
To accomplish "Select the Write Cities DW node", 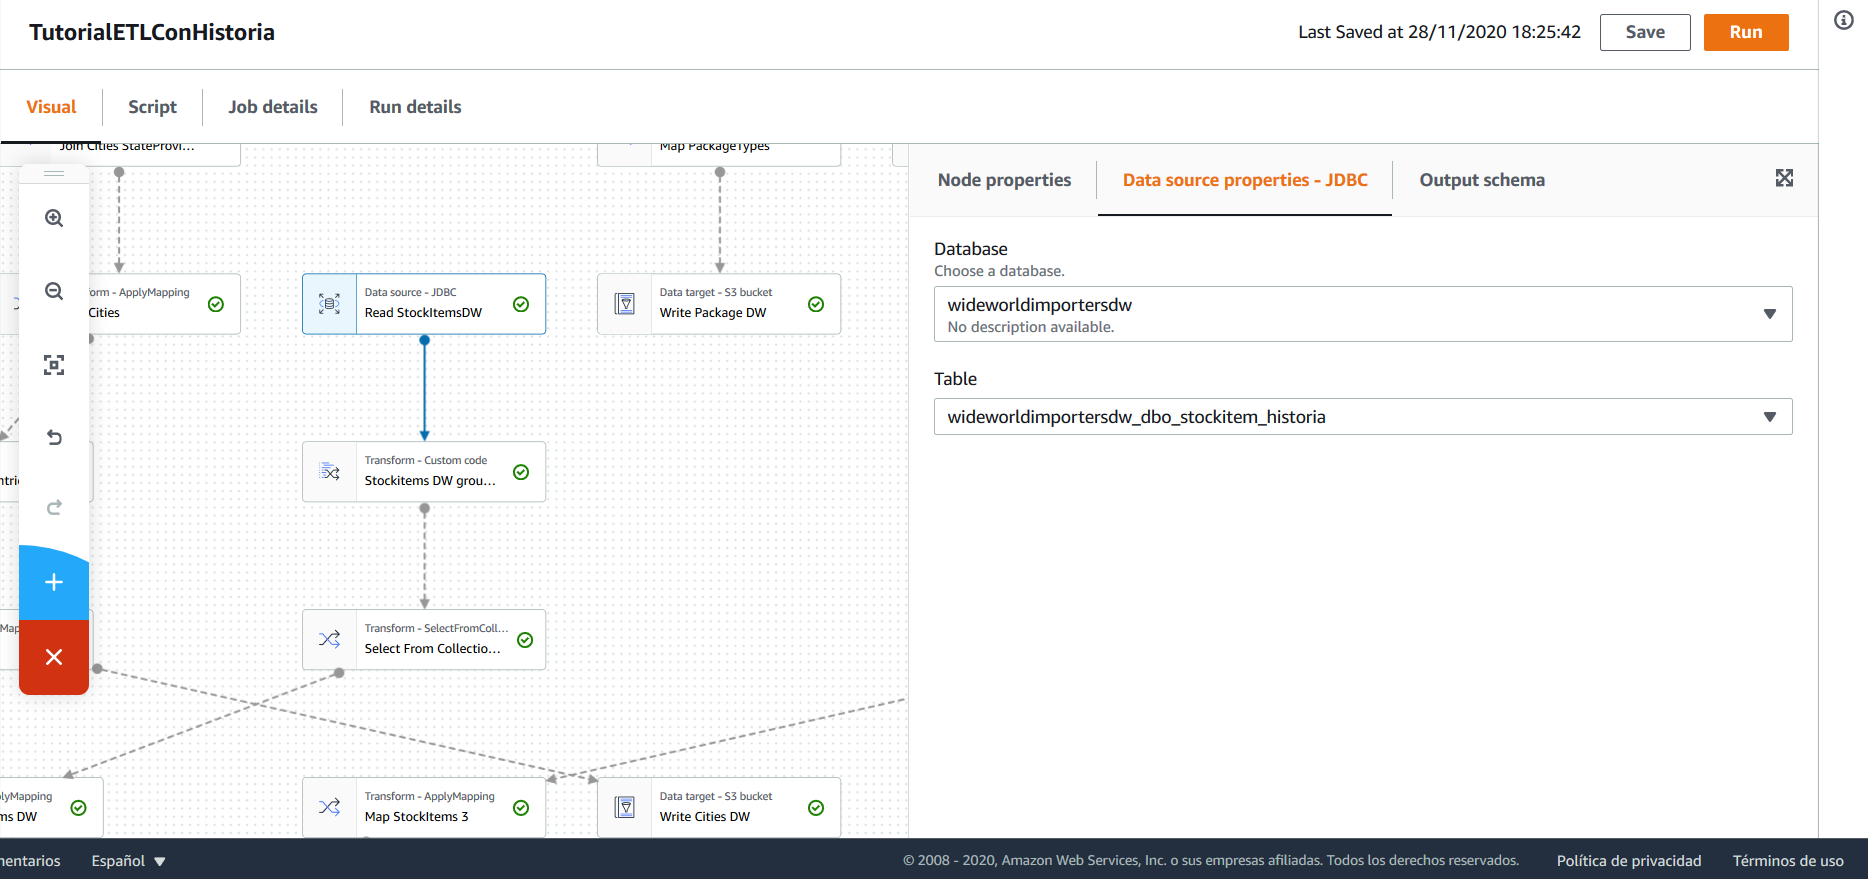I will 719,808.
